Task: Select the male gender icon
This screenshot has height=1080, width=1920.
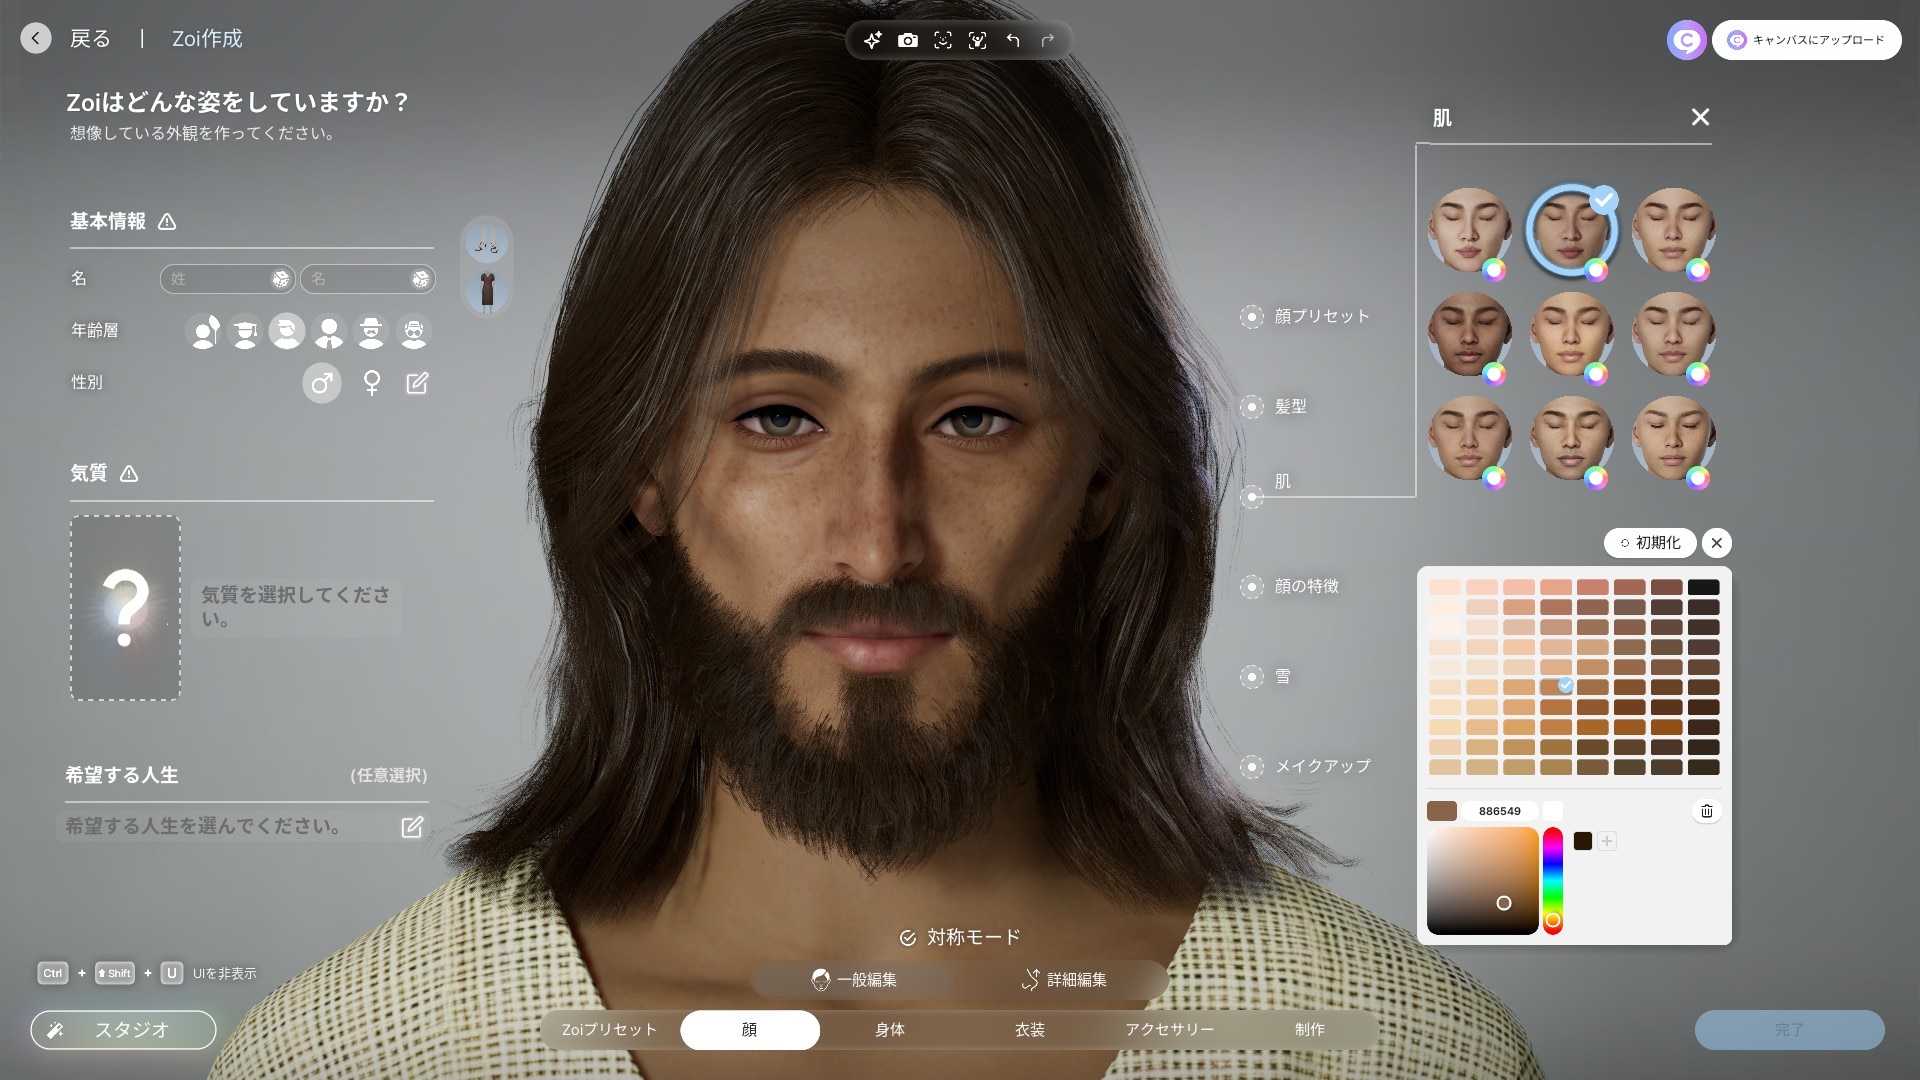Action: coord(322,383)
